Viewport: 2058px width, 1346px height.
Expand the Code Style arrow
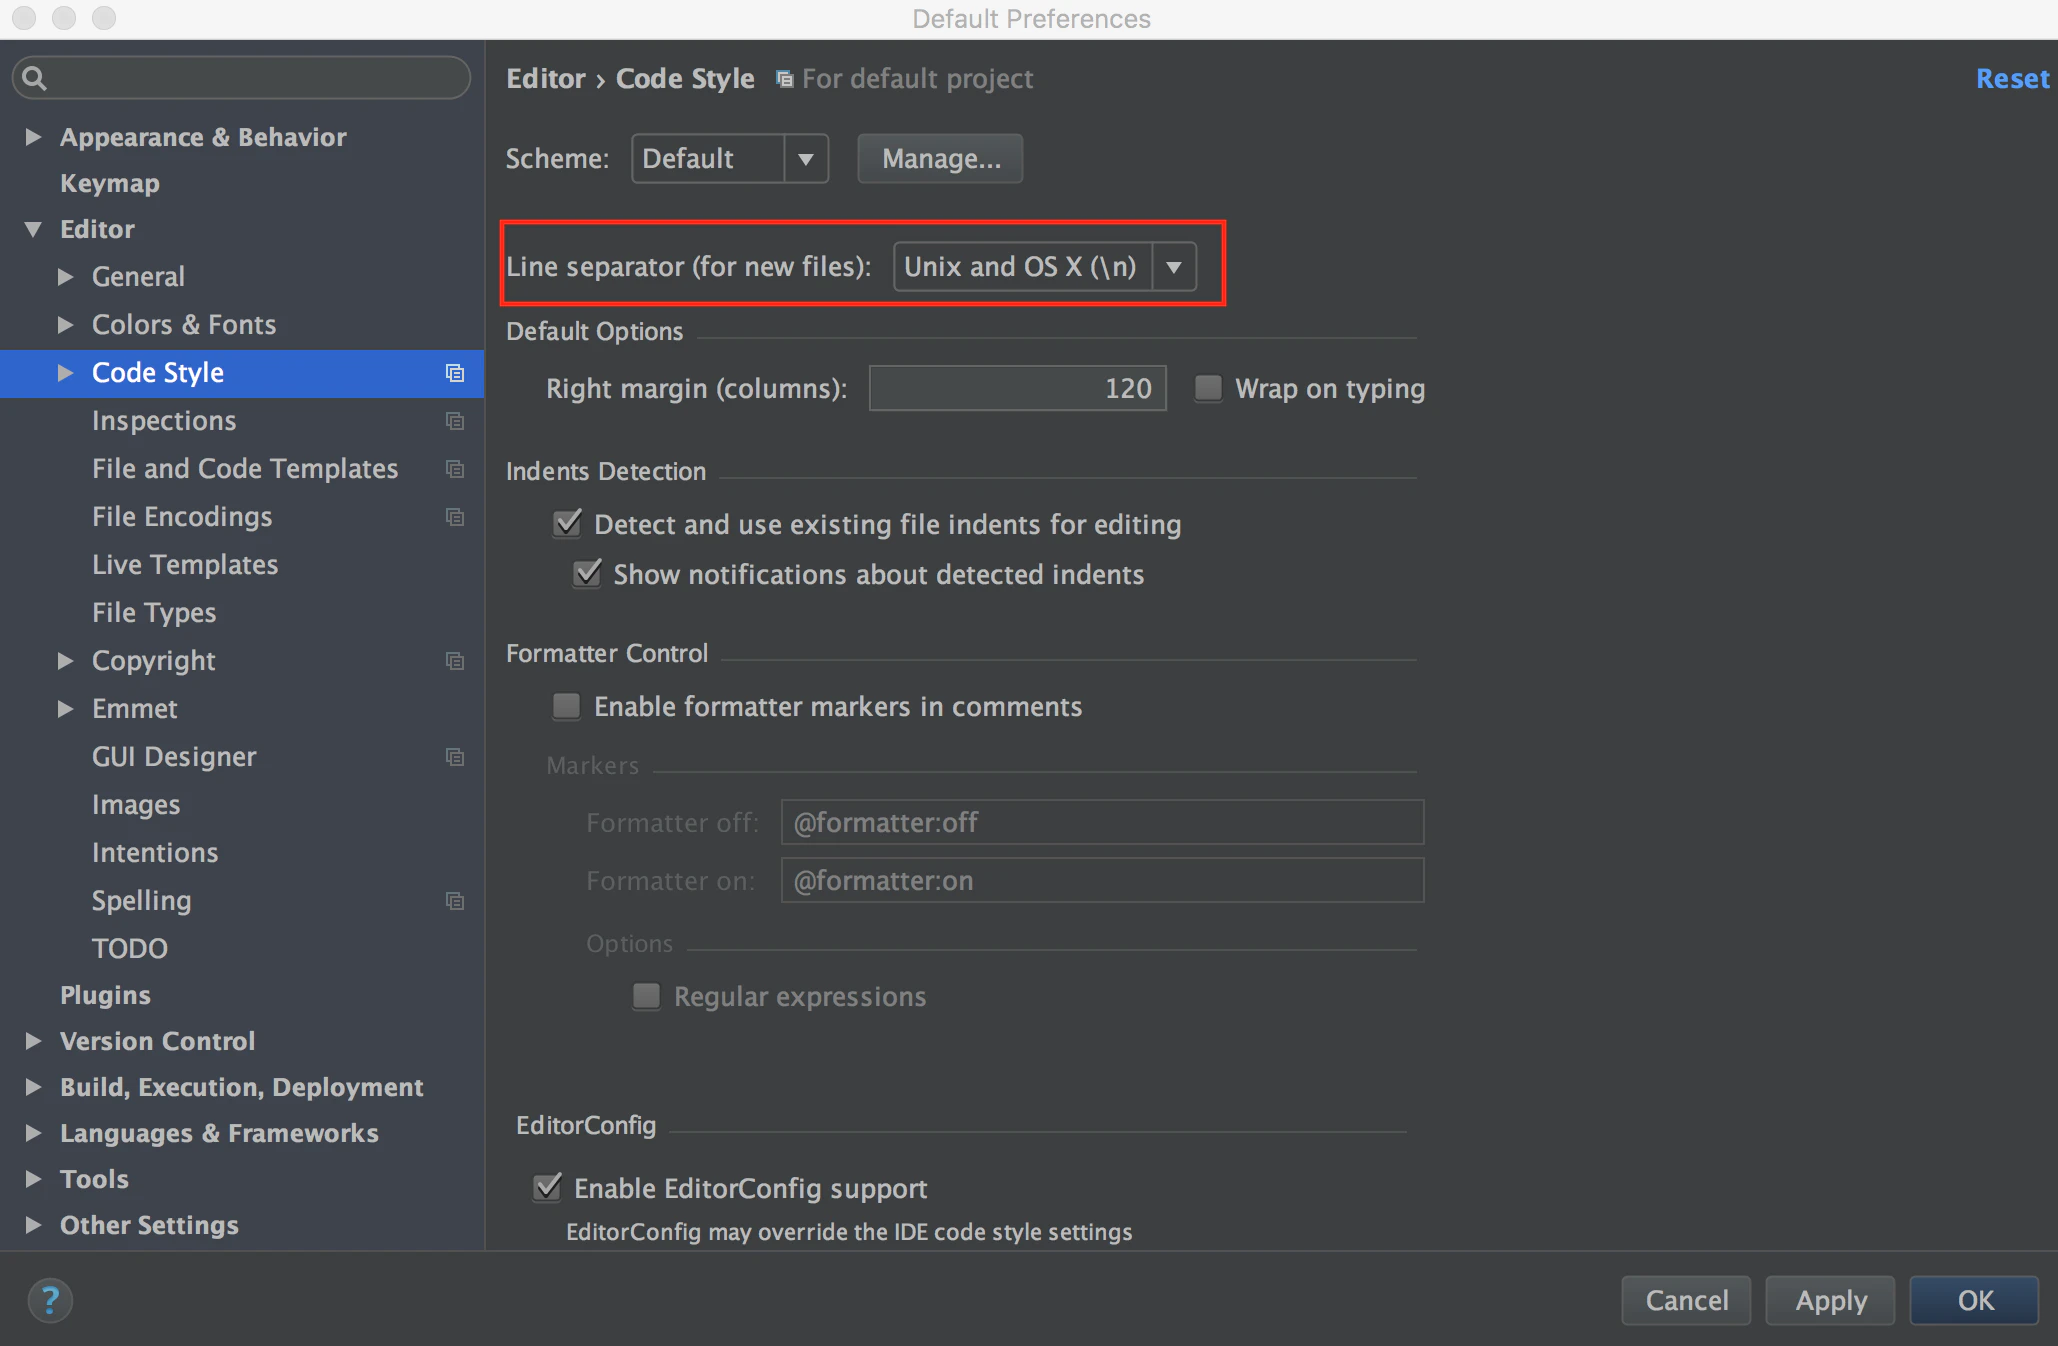[65, 373]
